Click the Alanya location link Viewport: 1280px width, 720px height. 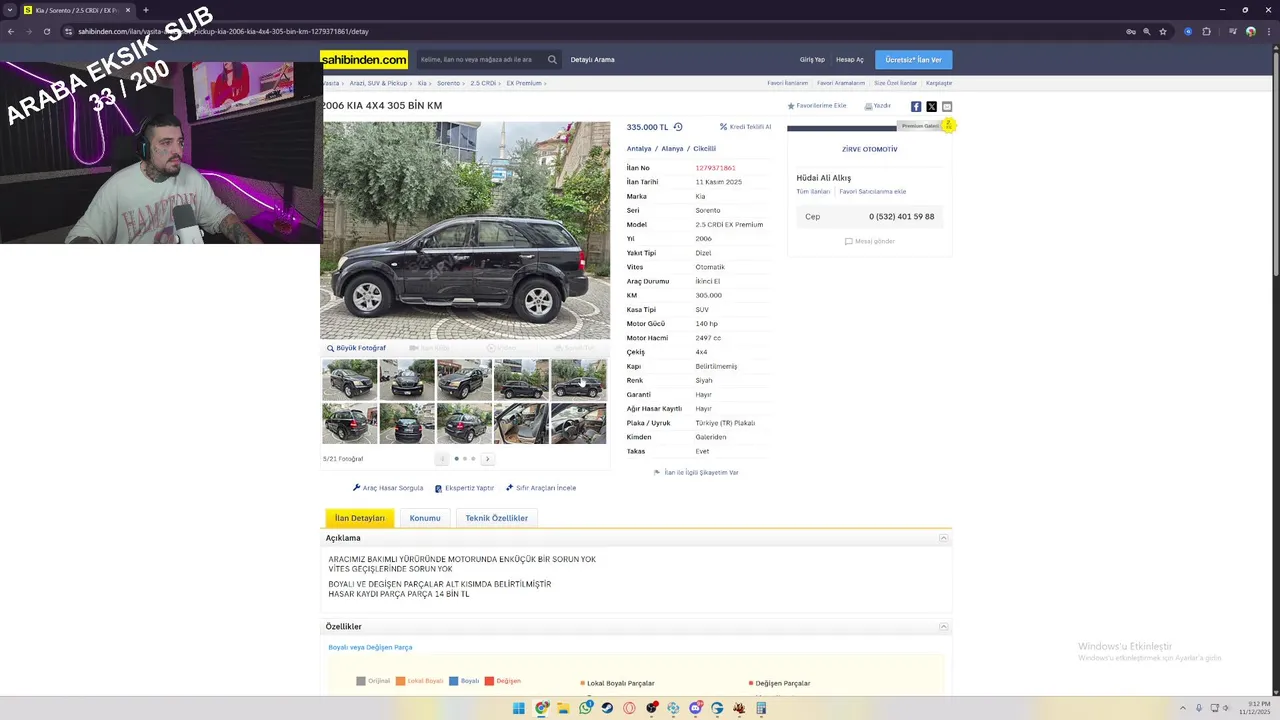tap(672, 149)
